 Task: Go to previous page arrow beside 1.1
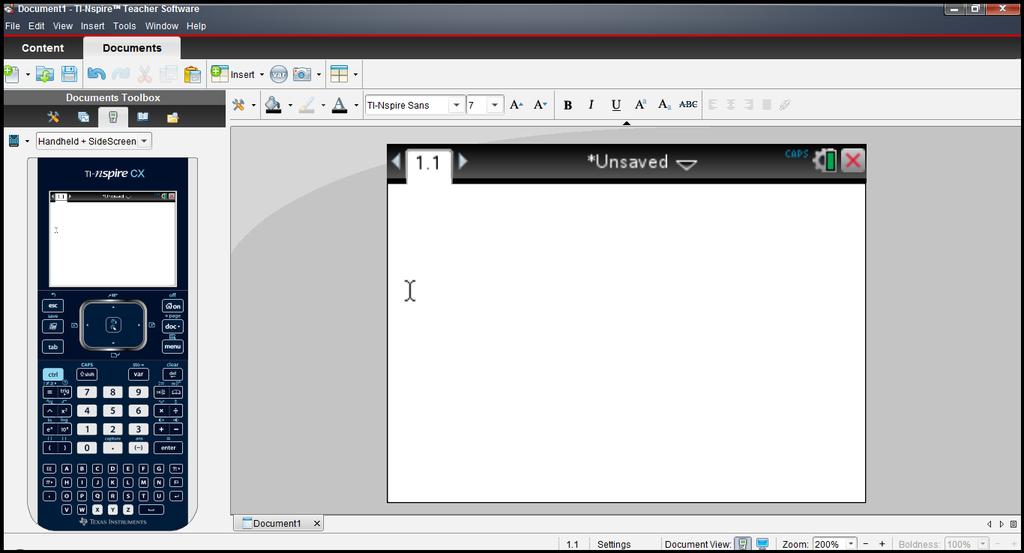tap(396, 161)
